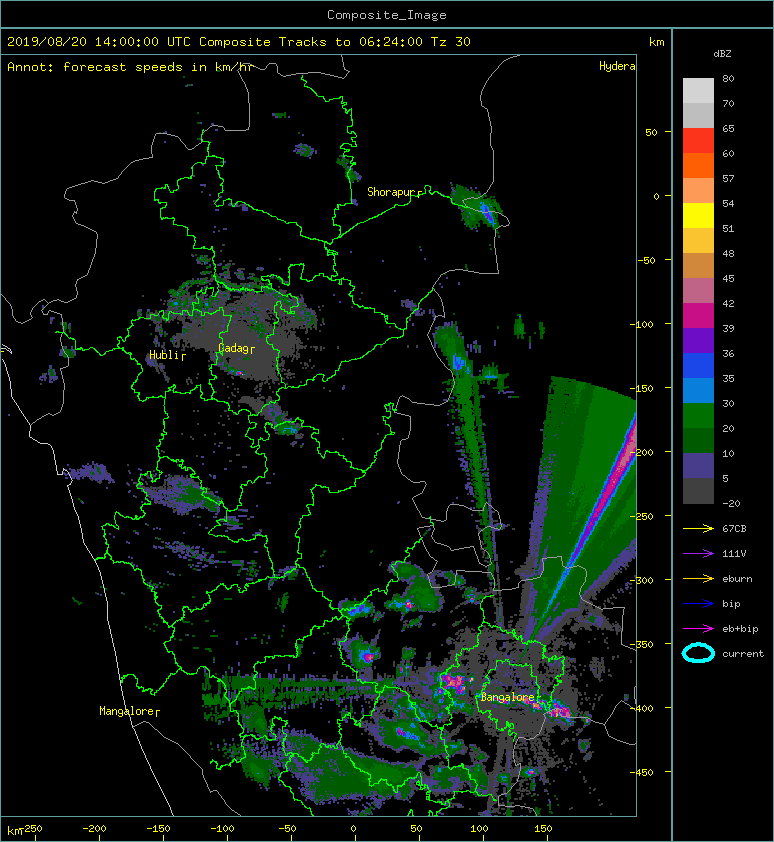Click the blue storm cell east of Shorapur
The image size is (774, 842).
click(x=486, y=212)
